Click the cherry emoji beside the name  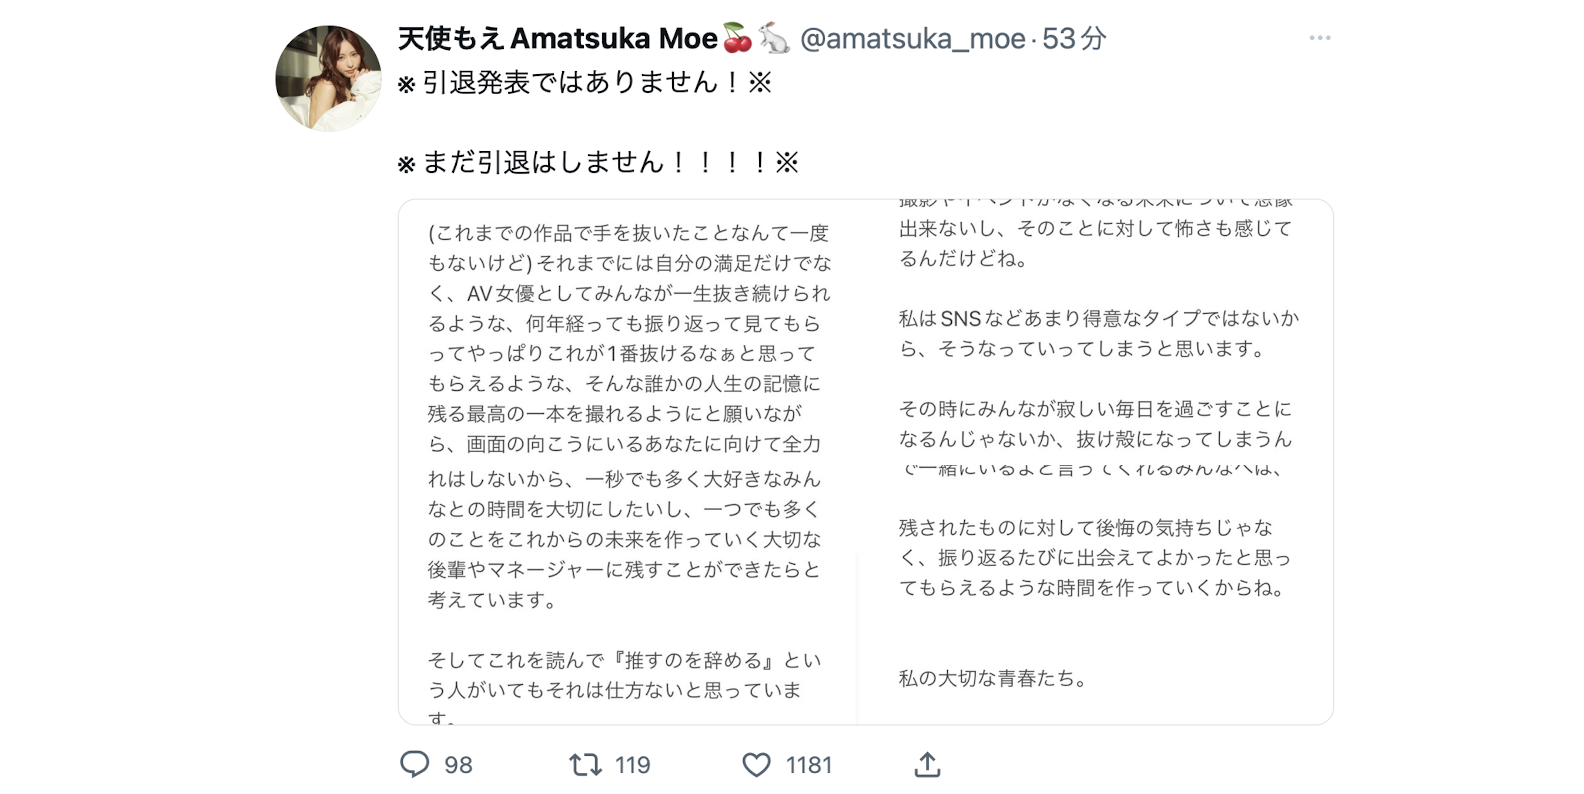point(738,38)
